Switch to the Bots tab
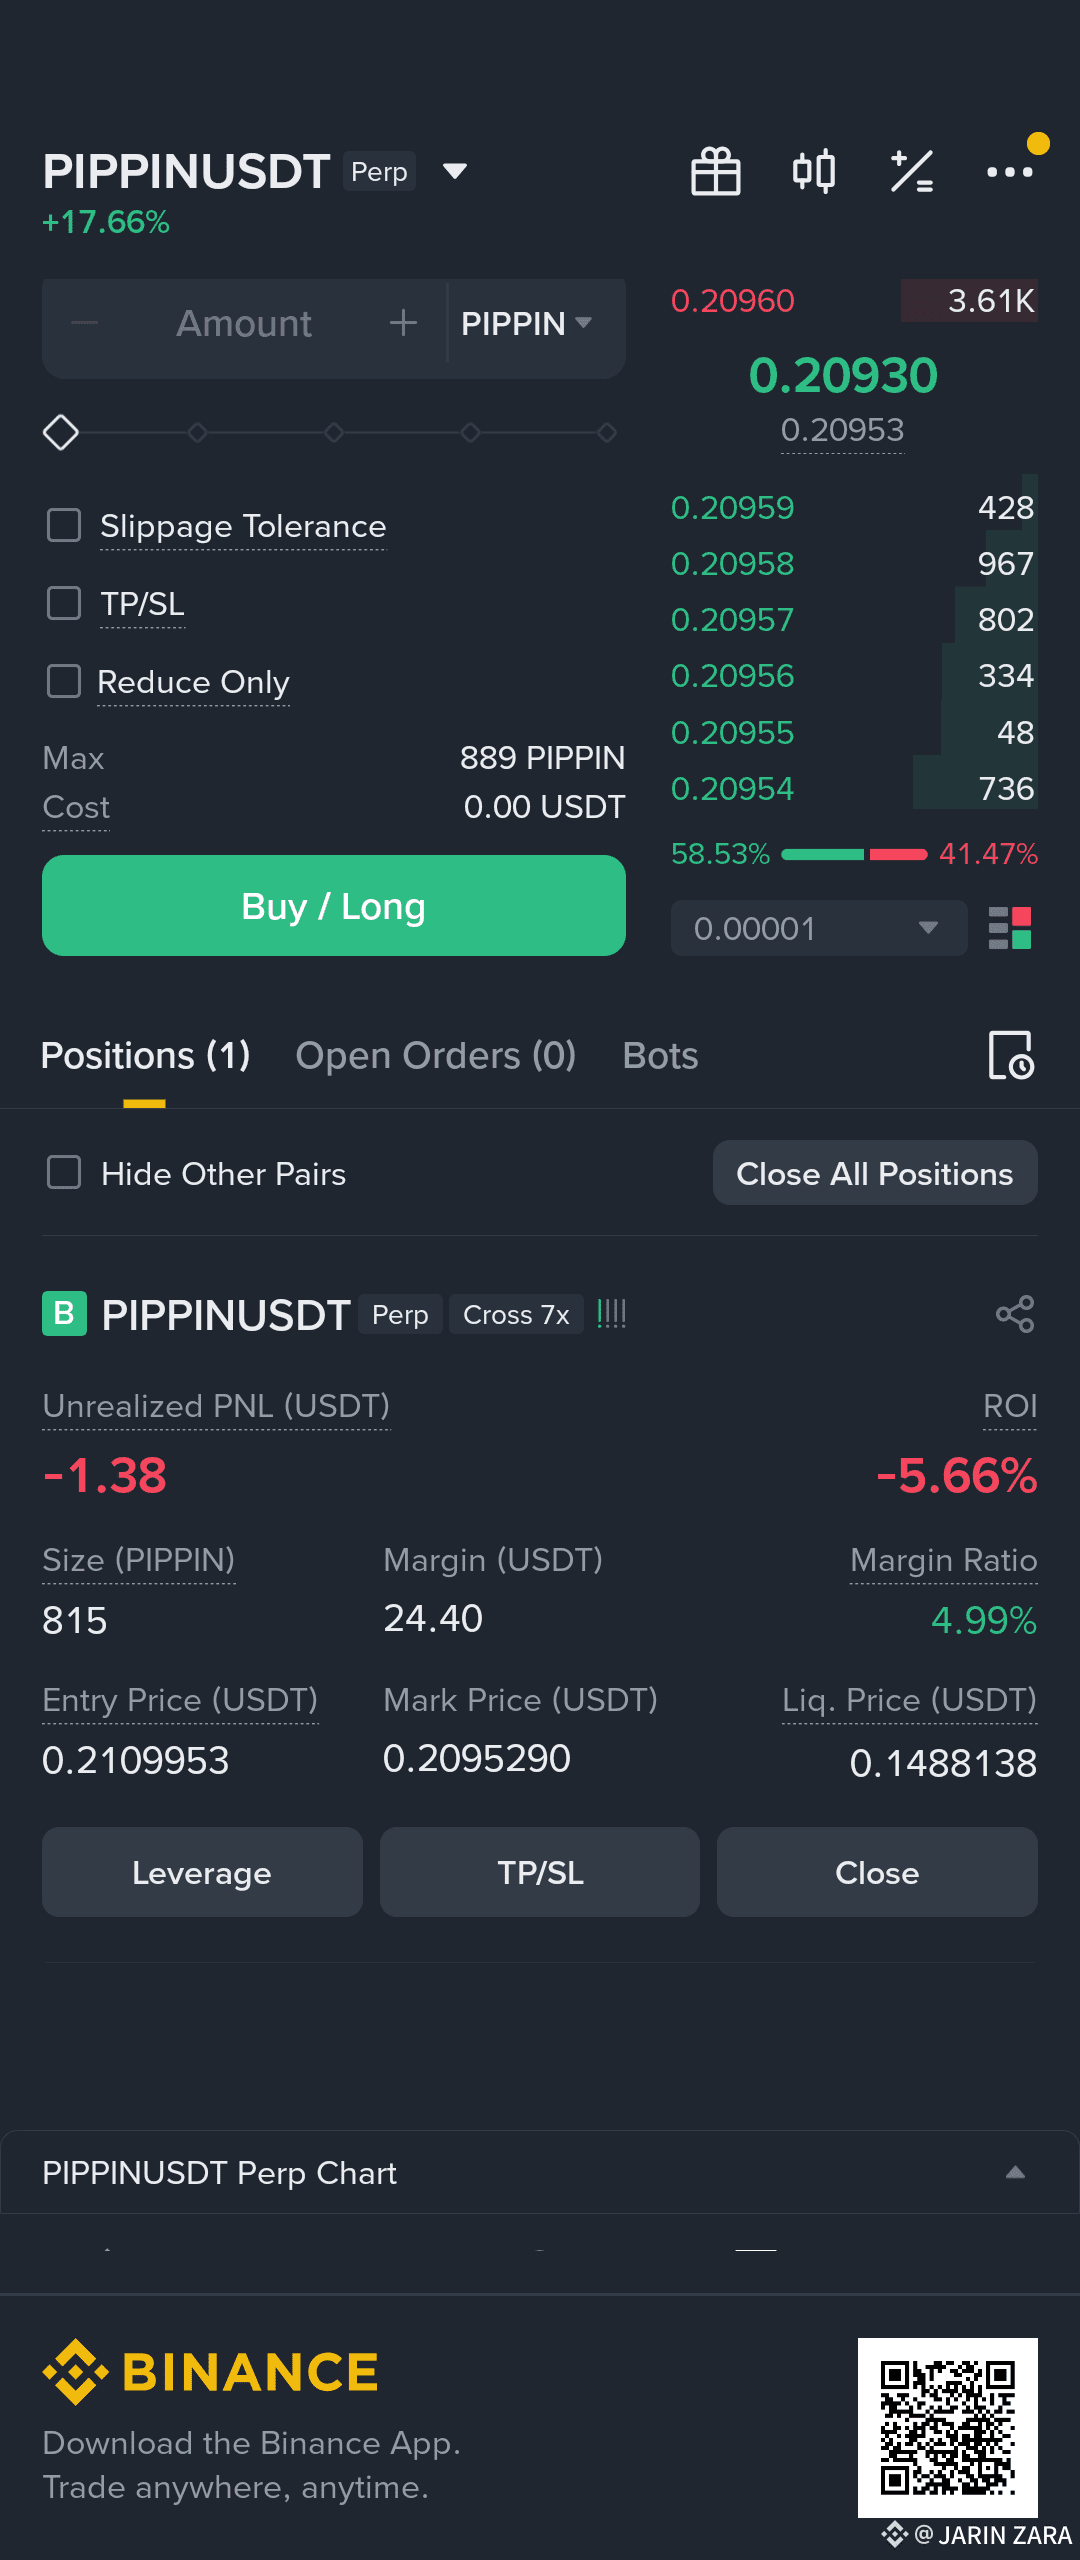This screenshot has height=2560, width=1080. [660, 1056]
